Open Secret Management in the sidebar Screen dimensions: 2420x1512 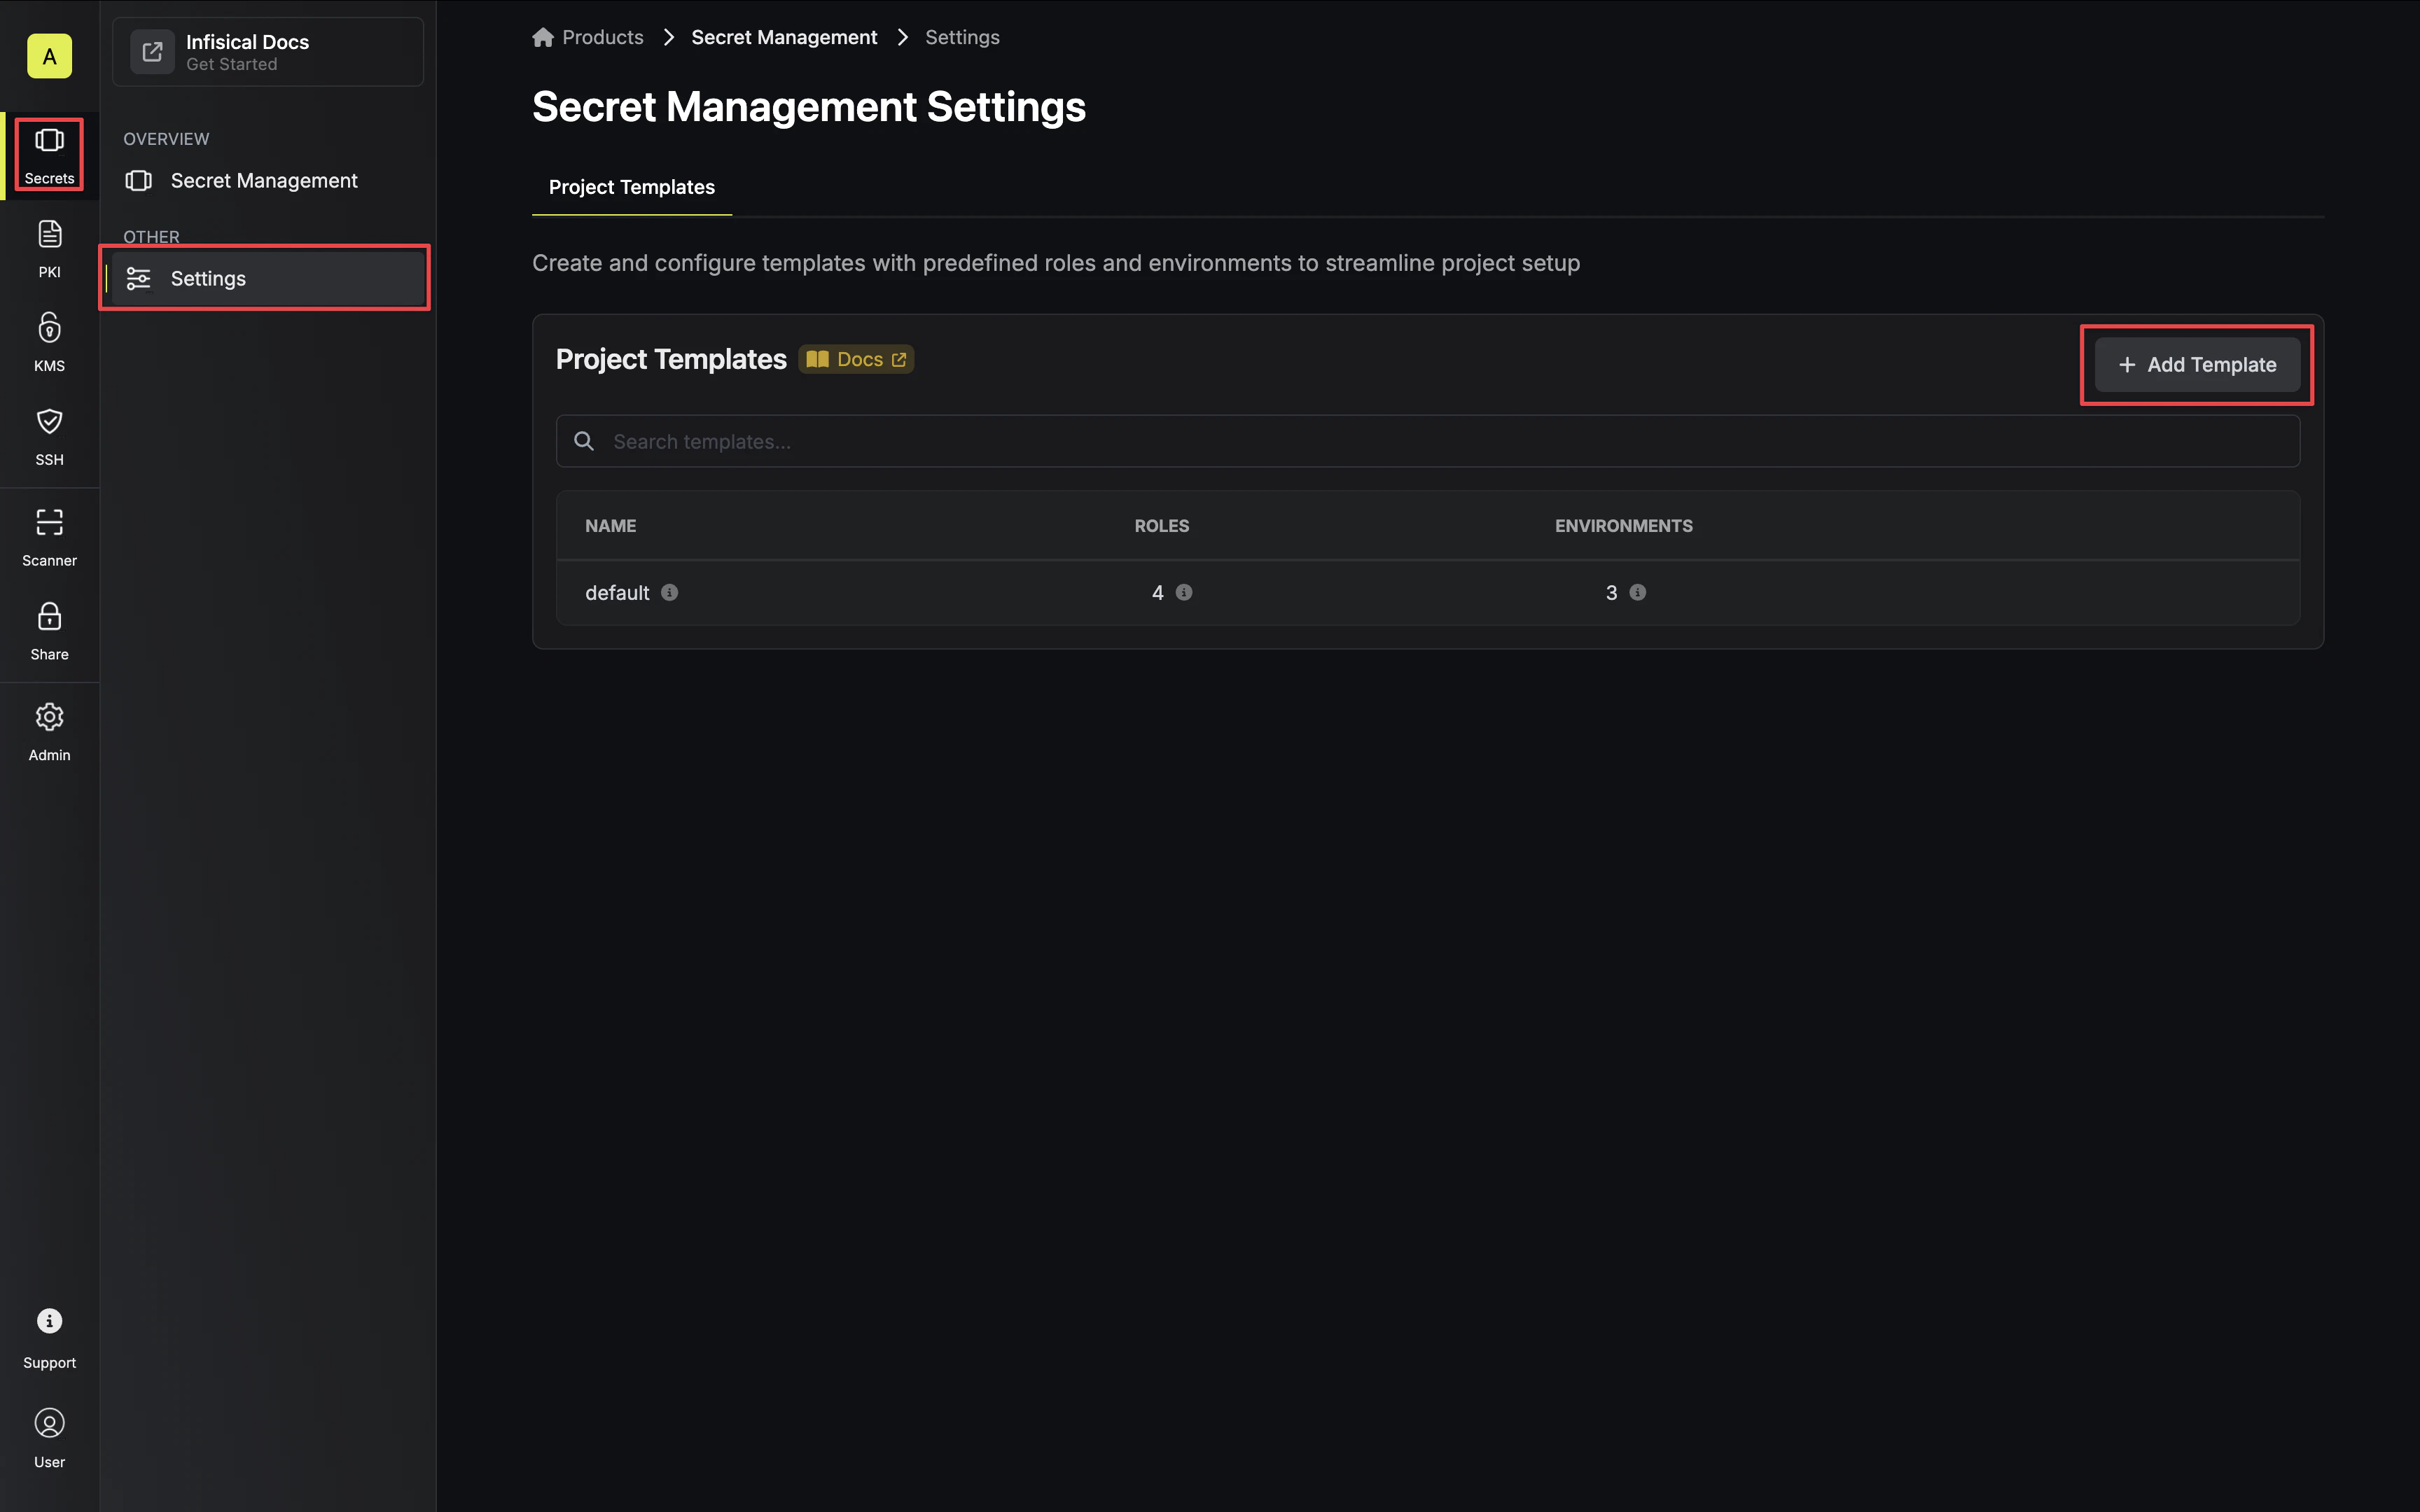coord(268,180)
